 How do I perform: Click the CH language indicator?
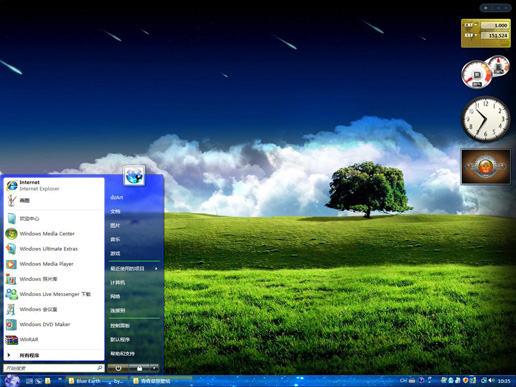pos(403,380)
